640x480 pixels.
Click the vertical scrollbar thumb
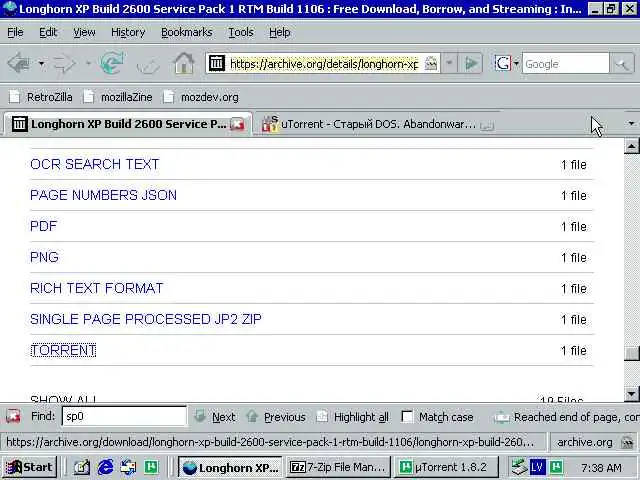(x=631, y=353)
